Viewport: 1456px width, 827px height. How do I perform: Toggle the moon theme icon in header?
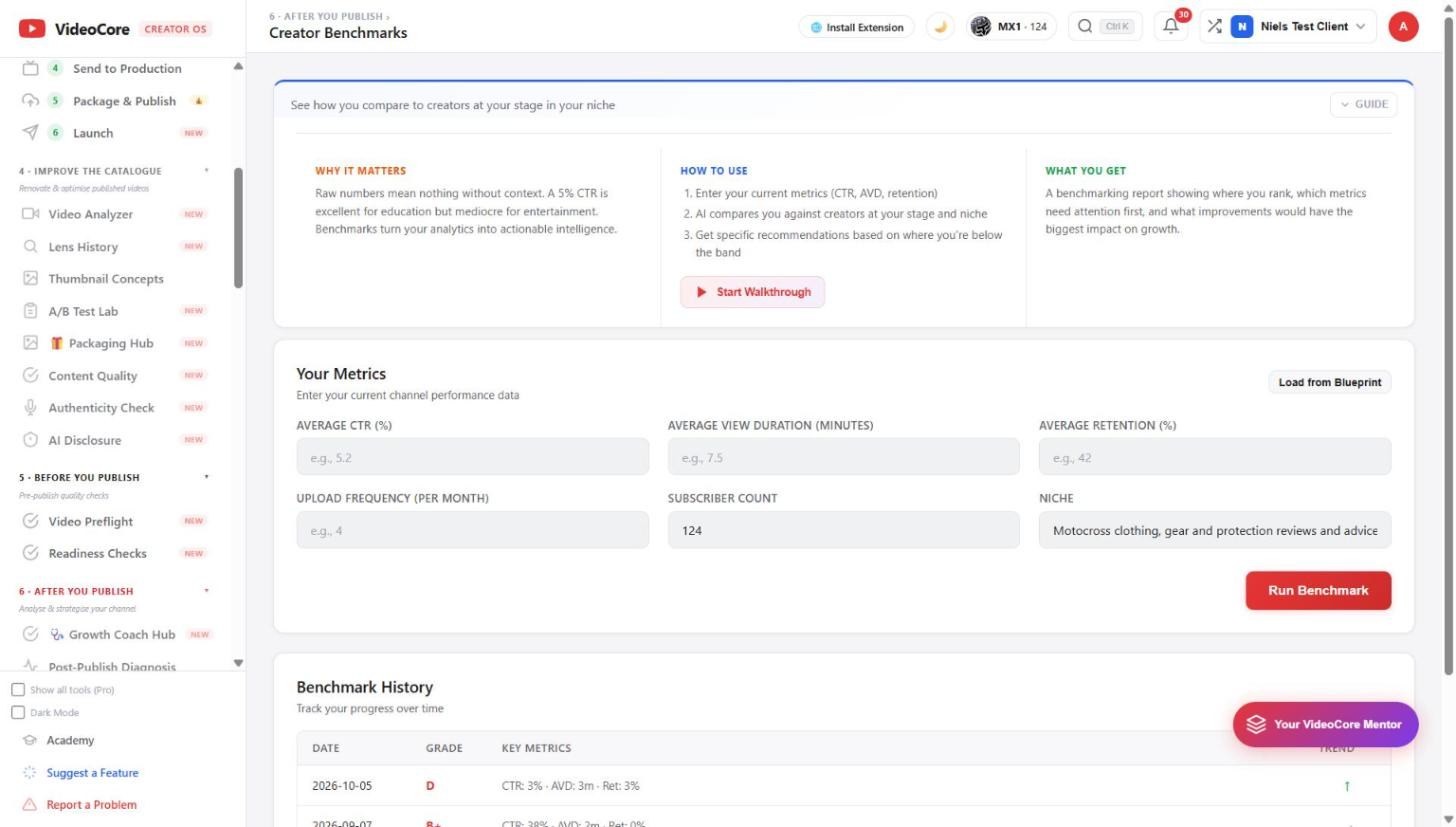point(940,27)
